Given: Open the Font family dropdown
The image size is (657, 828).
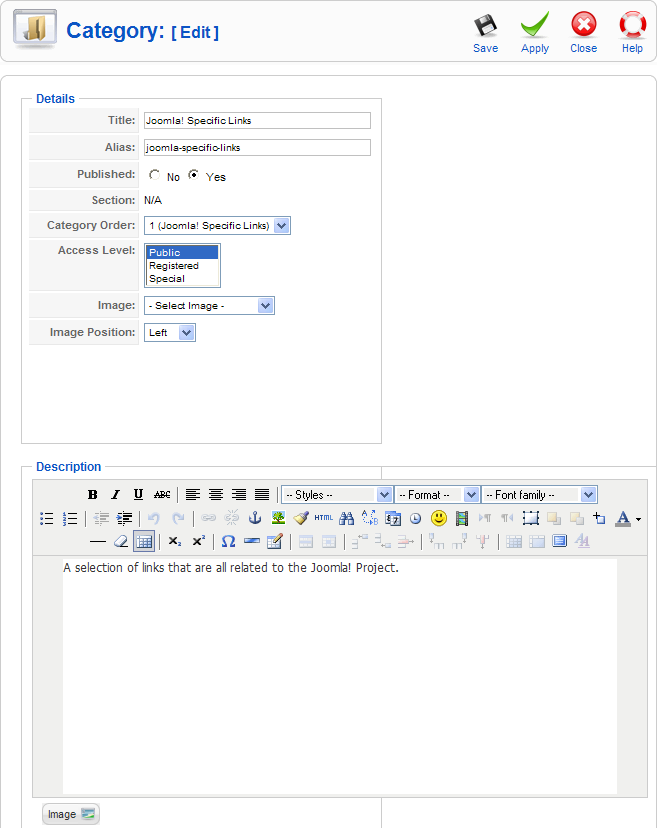Looking at the screenshot, I should pos(539,495).
